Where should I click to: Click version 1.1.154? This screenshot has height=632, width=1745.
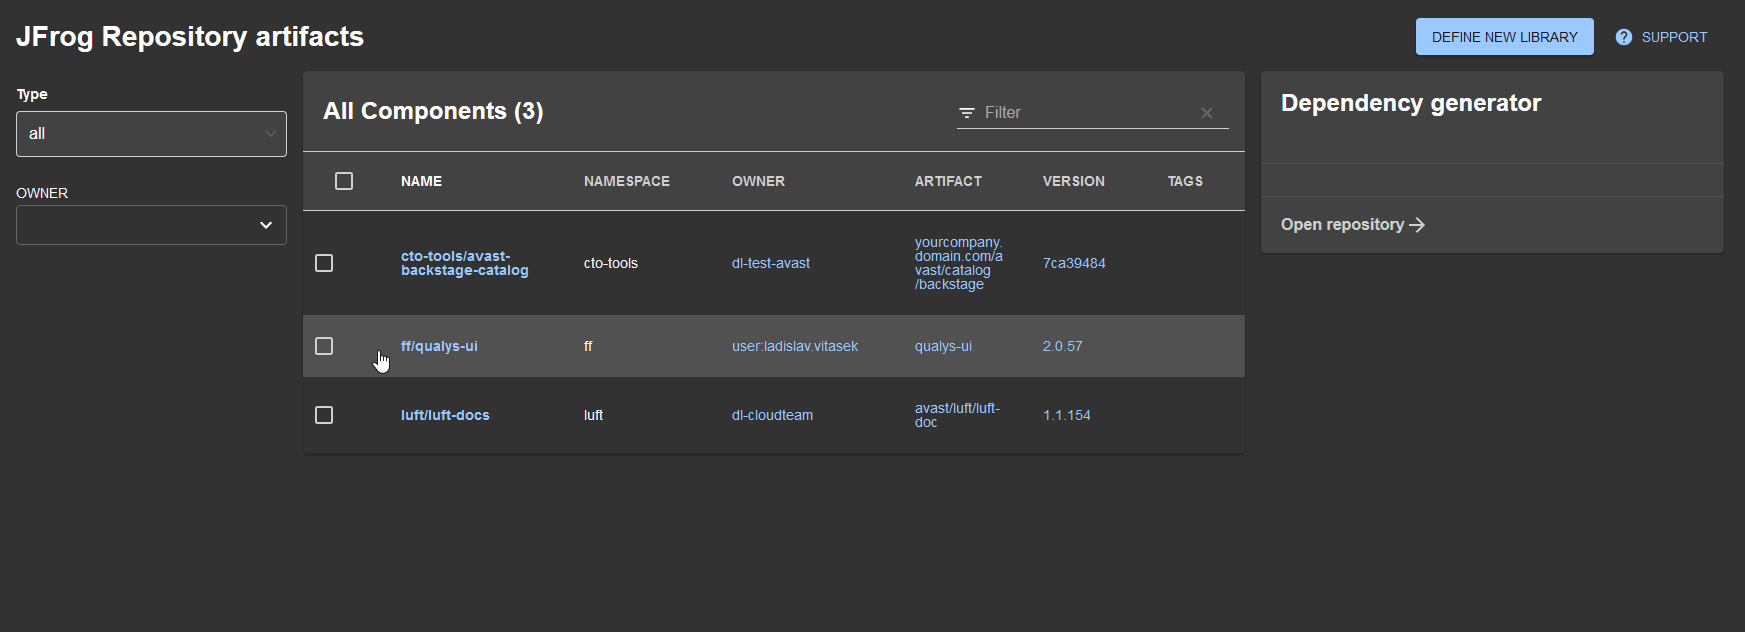tap(1066, 415)
